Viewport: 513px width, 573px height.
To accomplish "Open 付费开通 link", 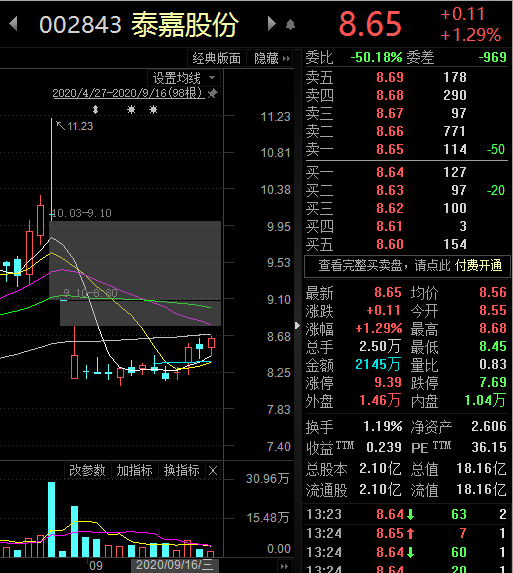I will coord(479,266).
